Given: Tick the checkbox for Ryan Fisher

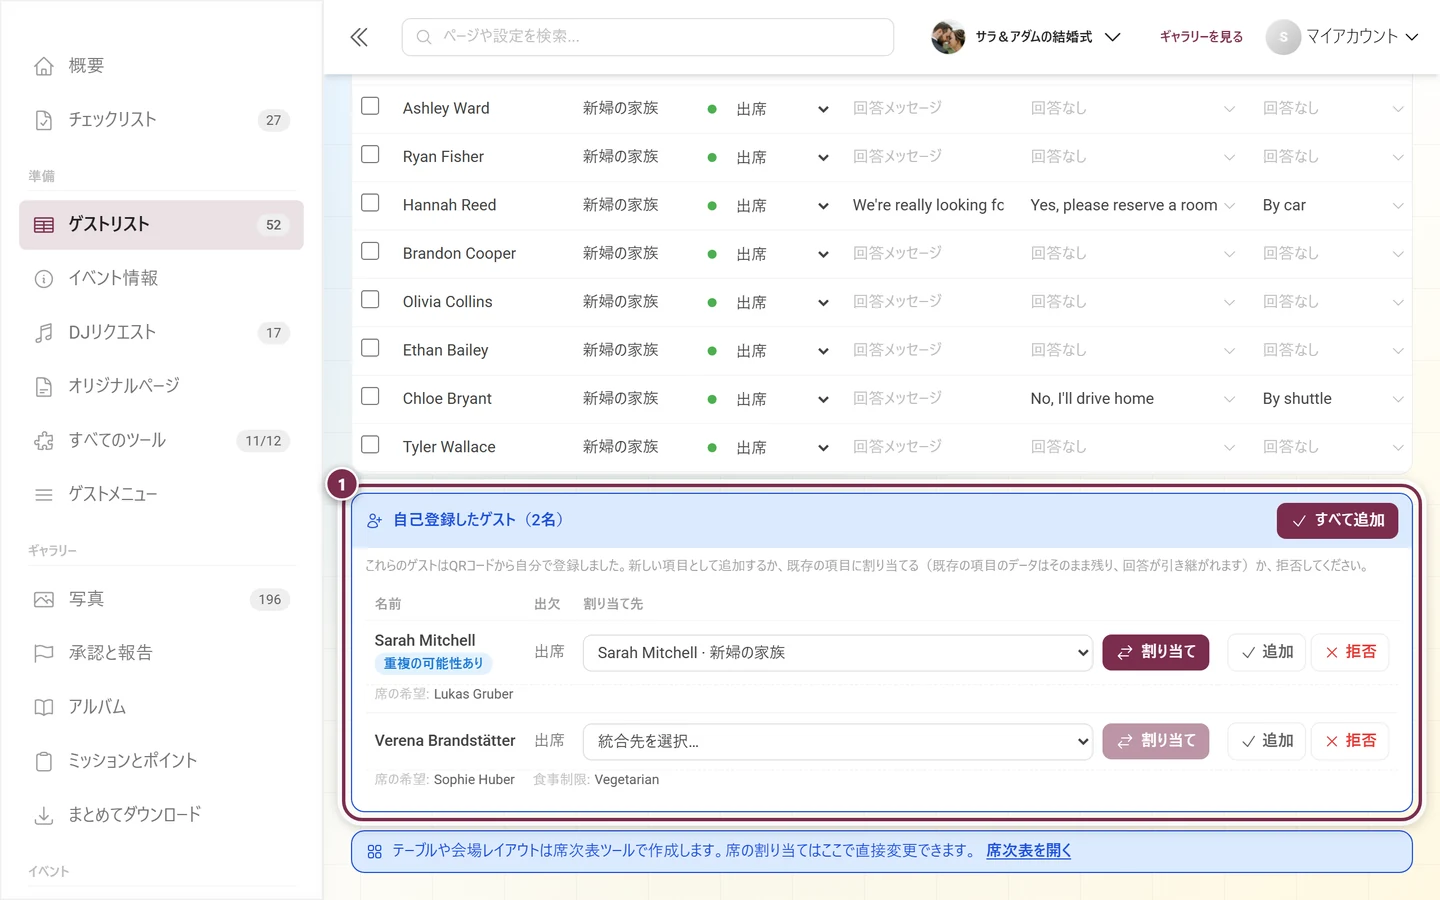Looking at the screenshot, I should (x=370, y=155).
